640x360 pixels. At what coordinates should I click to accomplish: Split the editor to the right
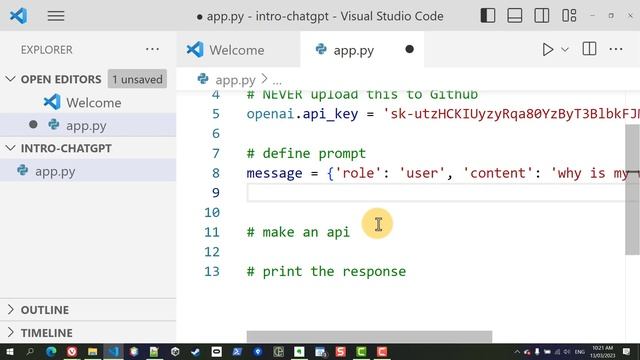[589, 49]
